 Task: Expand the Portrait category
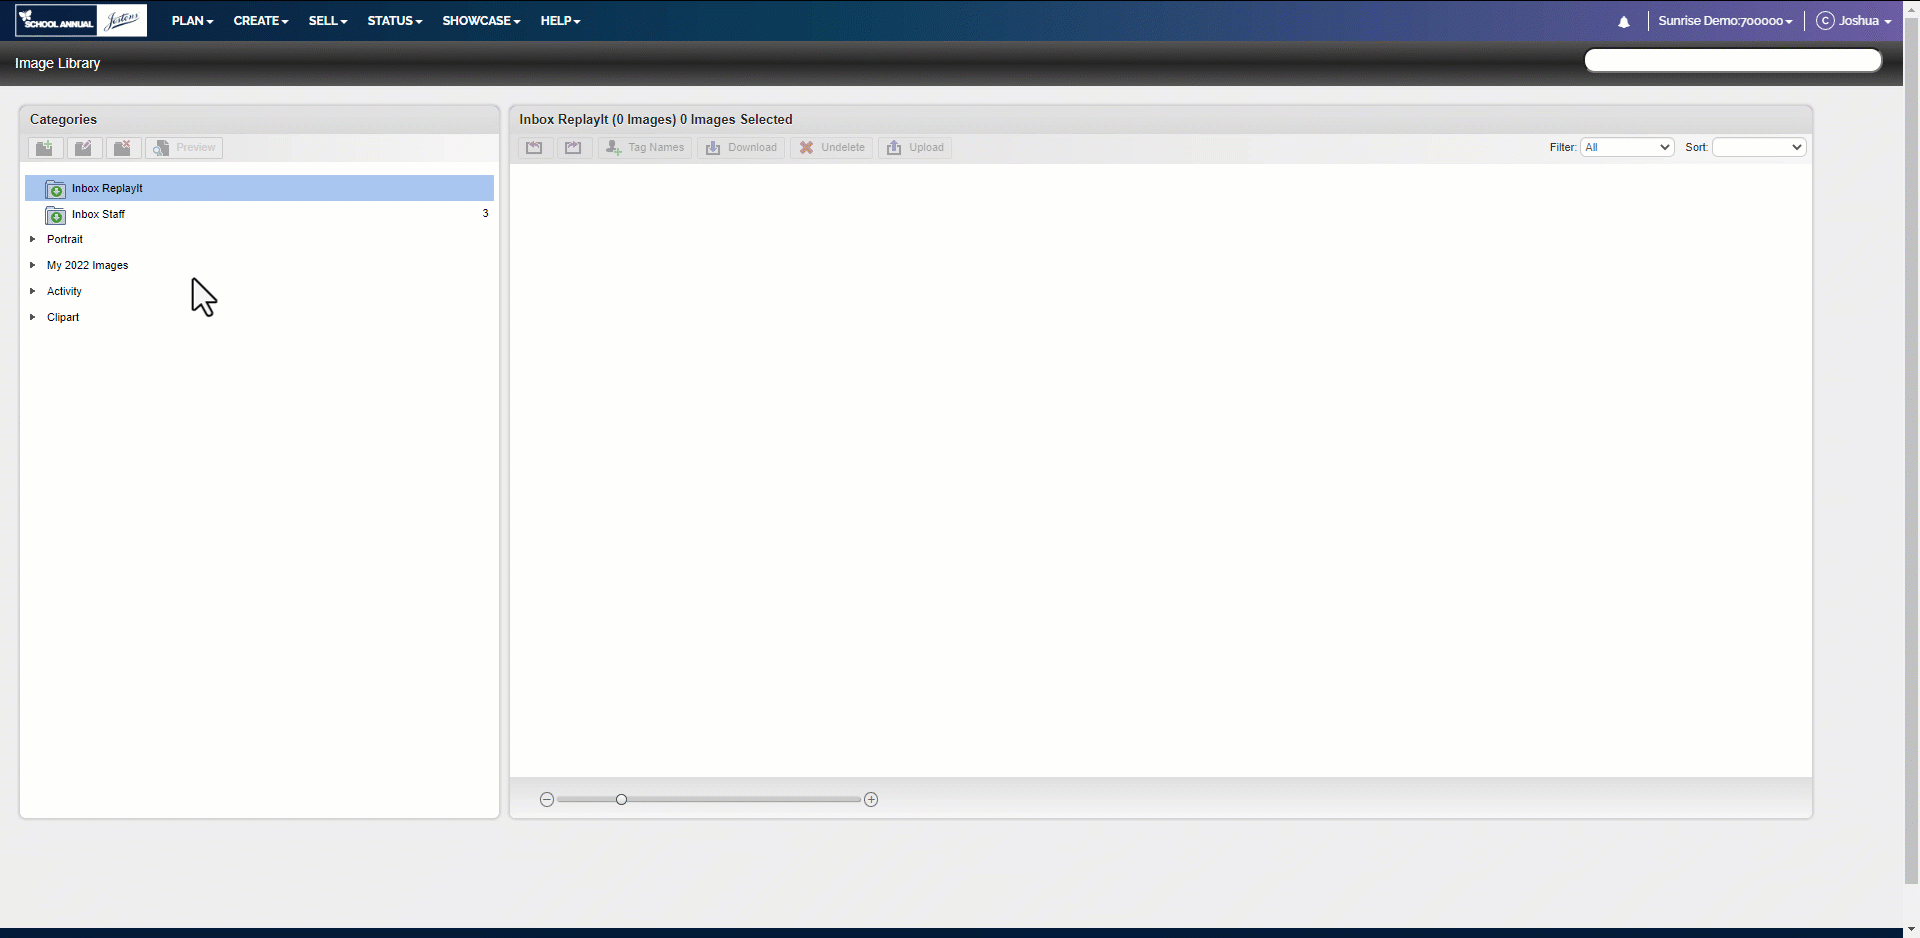pos(33,239)
